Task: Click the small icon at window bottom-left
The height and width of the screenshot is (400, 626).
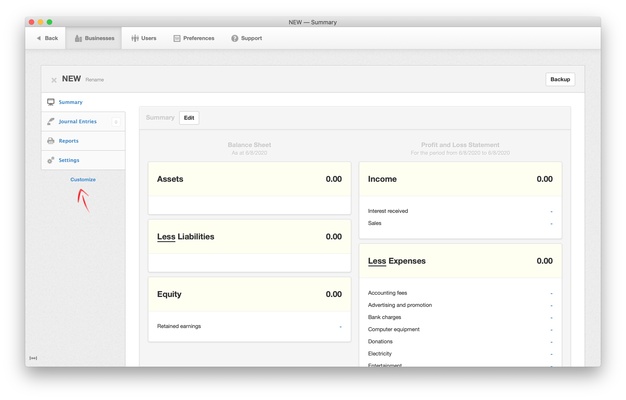Action: pos(33,358)
